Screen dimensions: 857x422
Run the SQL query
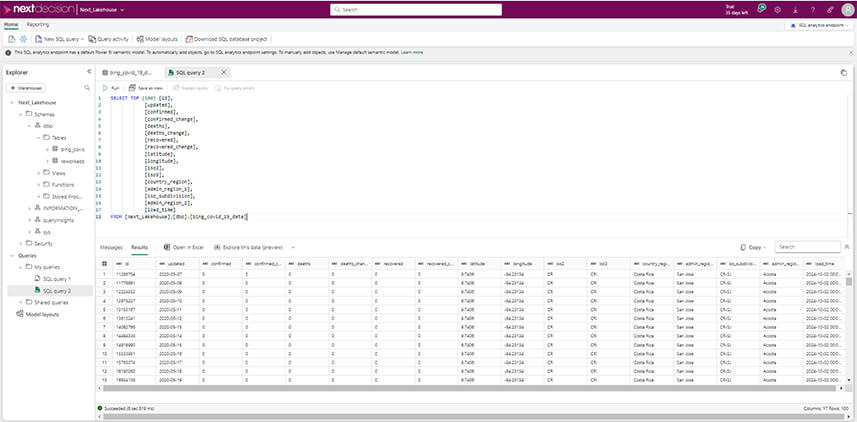coord(111,87)
